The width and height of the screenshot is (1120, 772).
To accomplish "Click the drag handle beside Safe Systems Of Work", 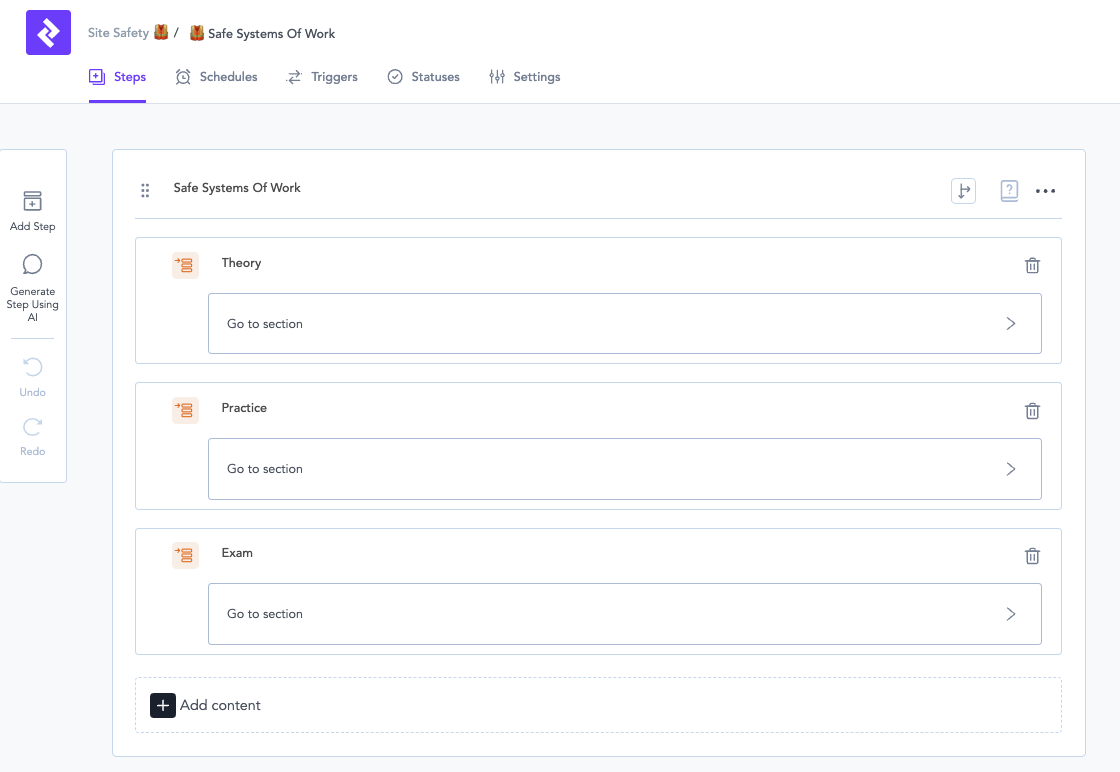I will pos(145,190).
